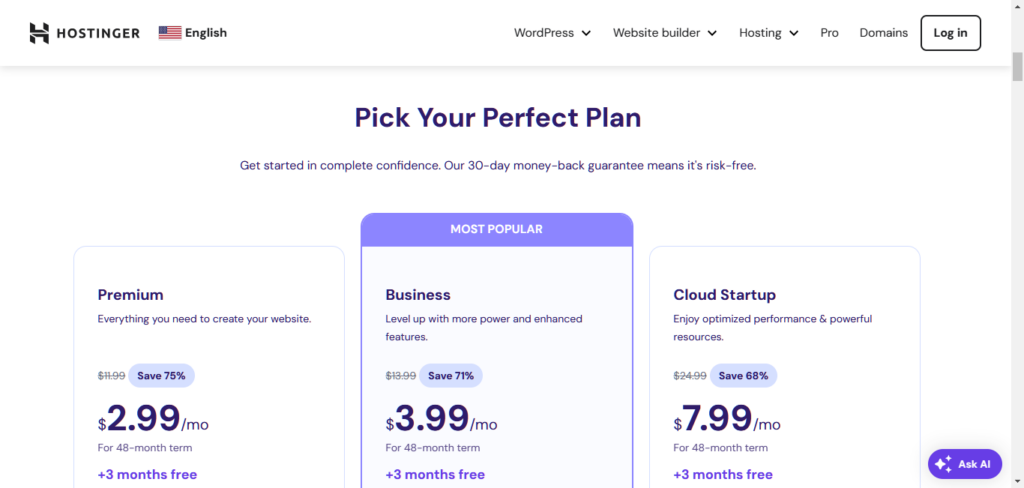Click the page vertical scrollbar thumb

pyautogui.click(x=1017, y=68)
